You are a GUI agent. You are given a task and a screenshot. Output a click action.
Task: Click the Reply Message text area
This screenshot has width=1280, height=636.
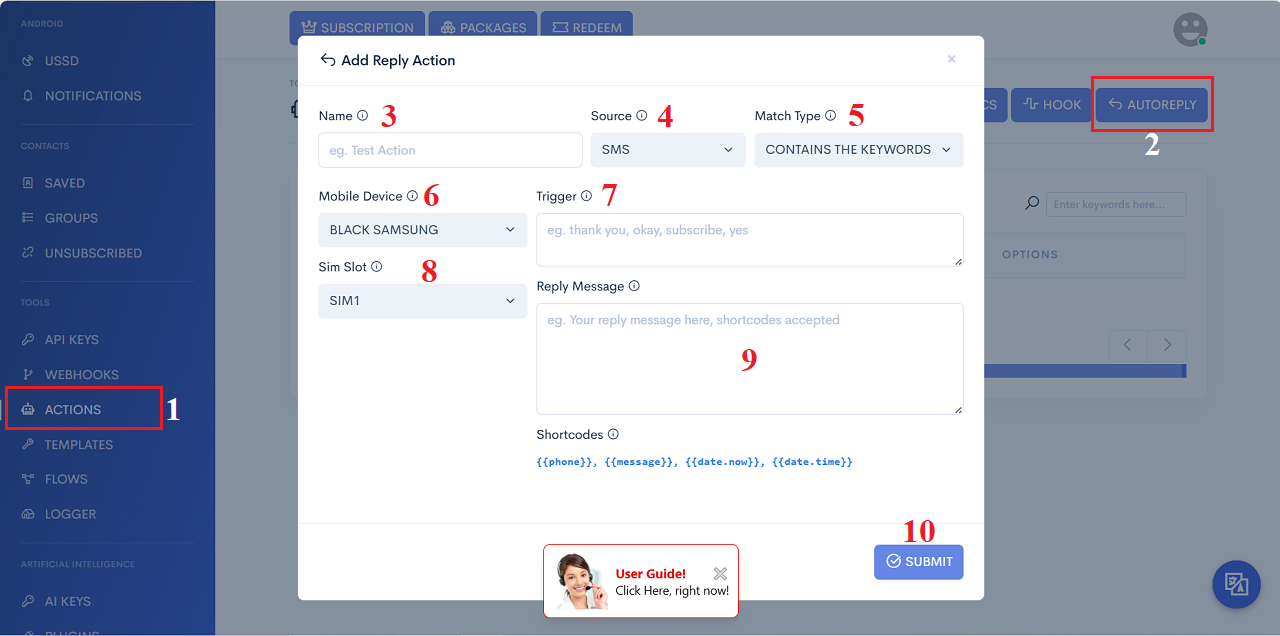point(750,359)
